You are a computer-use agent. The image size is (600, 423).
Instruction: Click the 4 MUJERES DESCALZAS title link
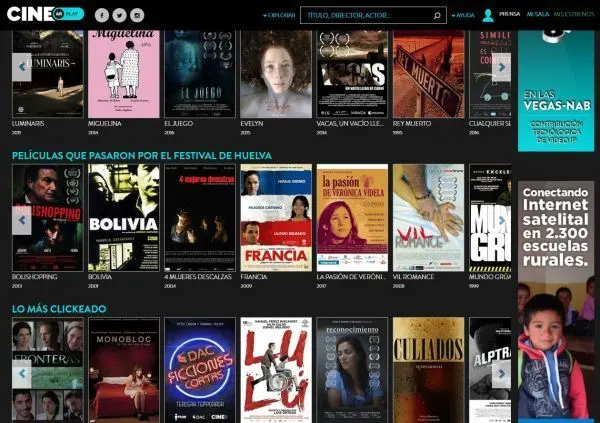point(198,277)
